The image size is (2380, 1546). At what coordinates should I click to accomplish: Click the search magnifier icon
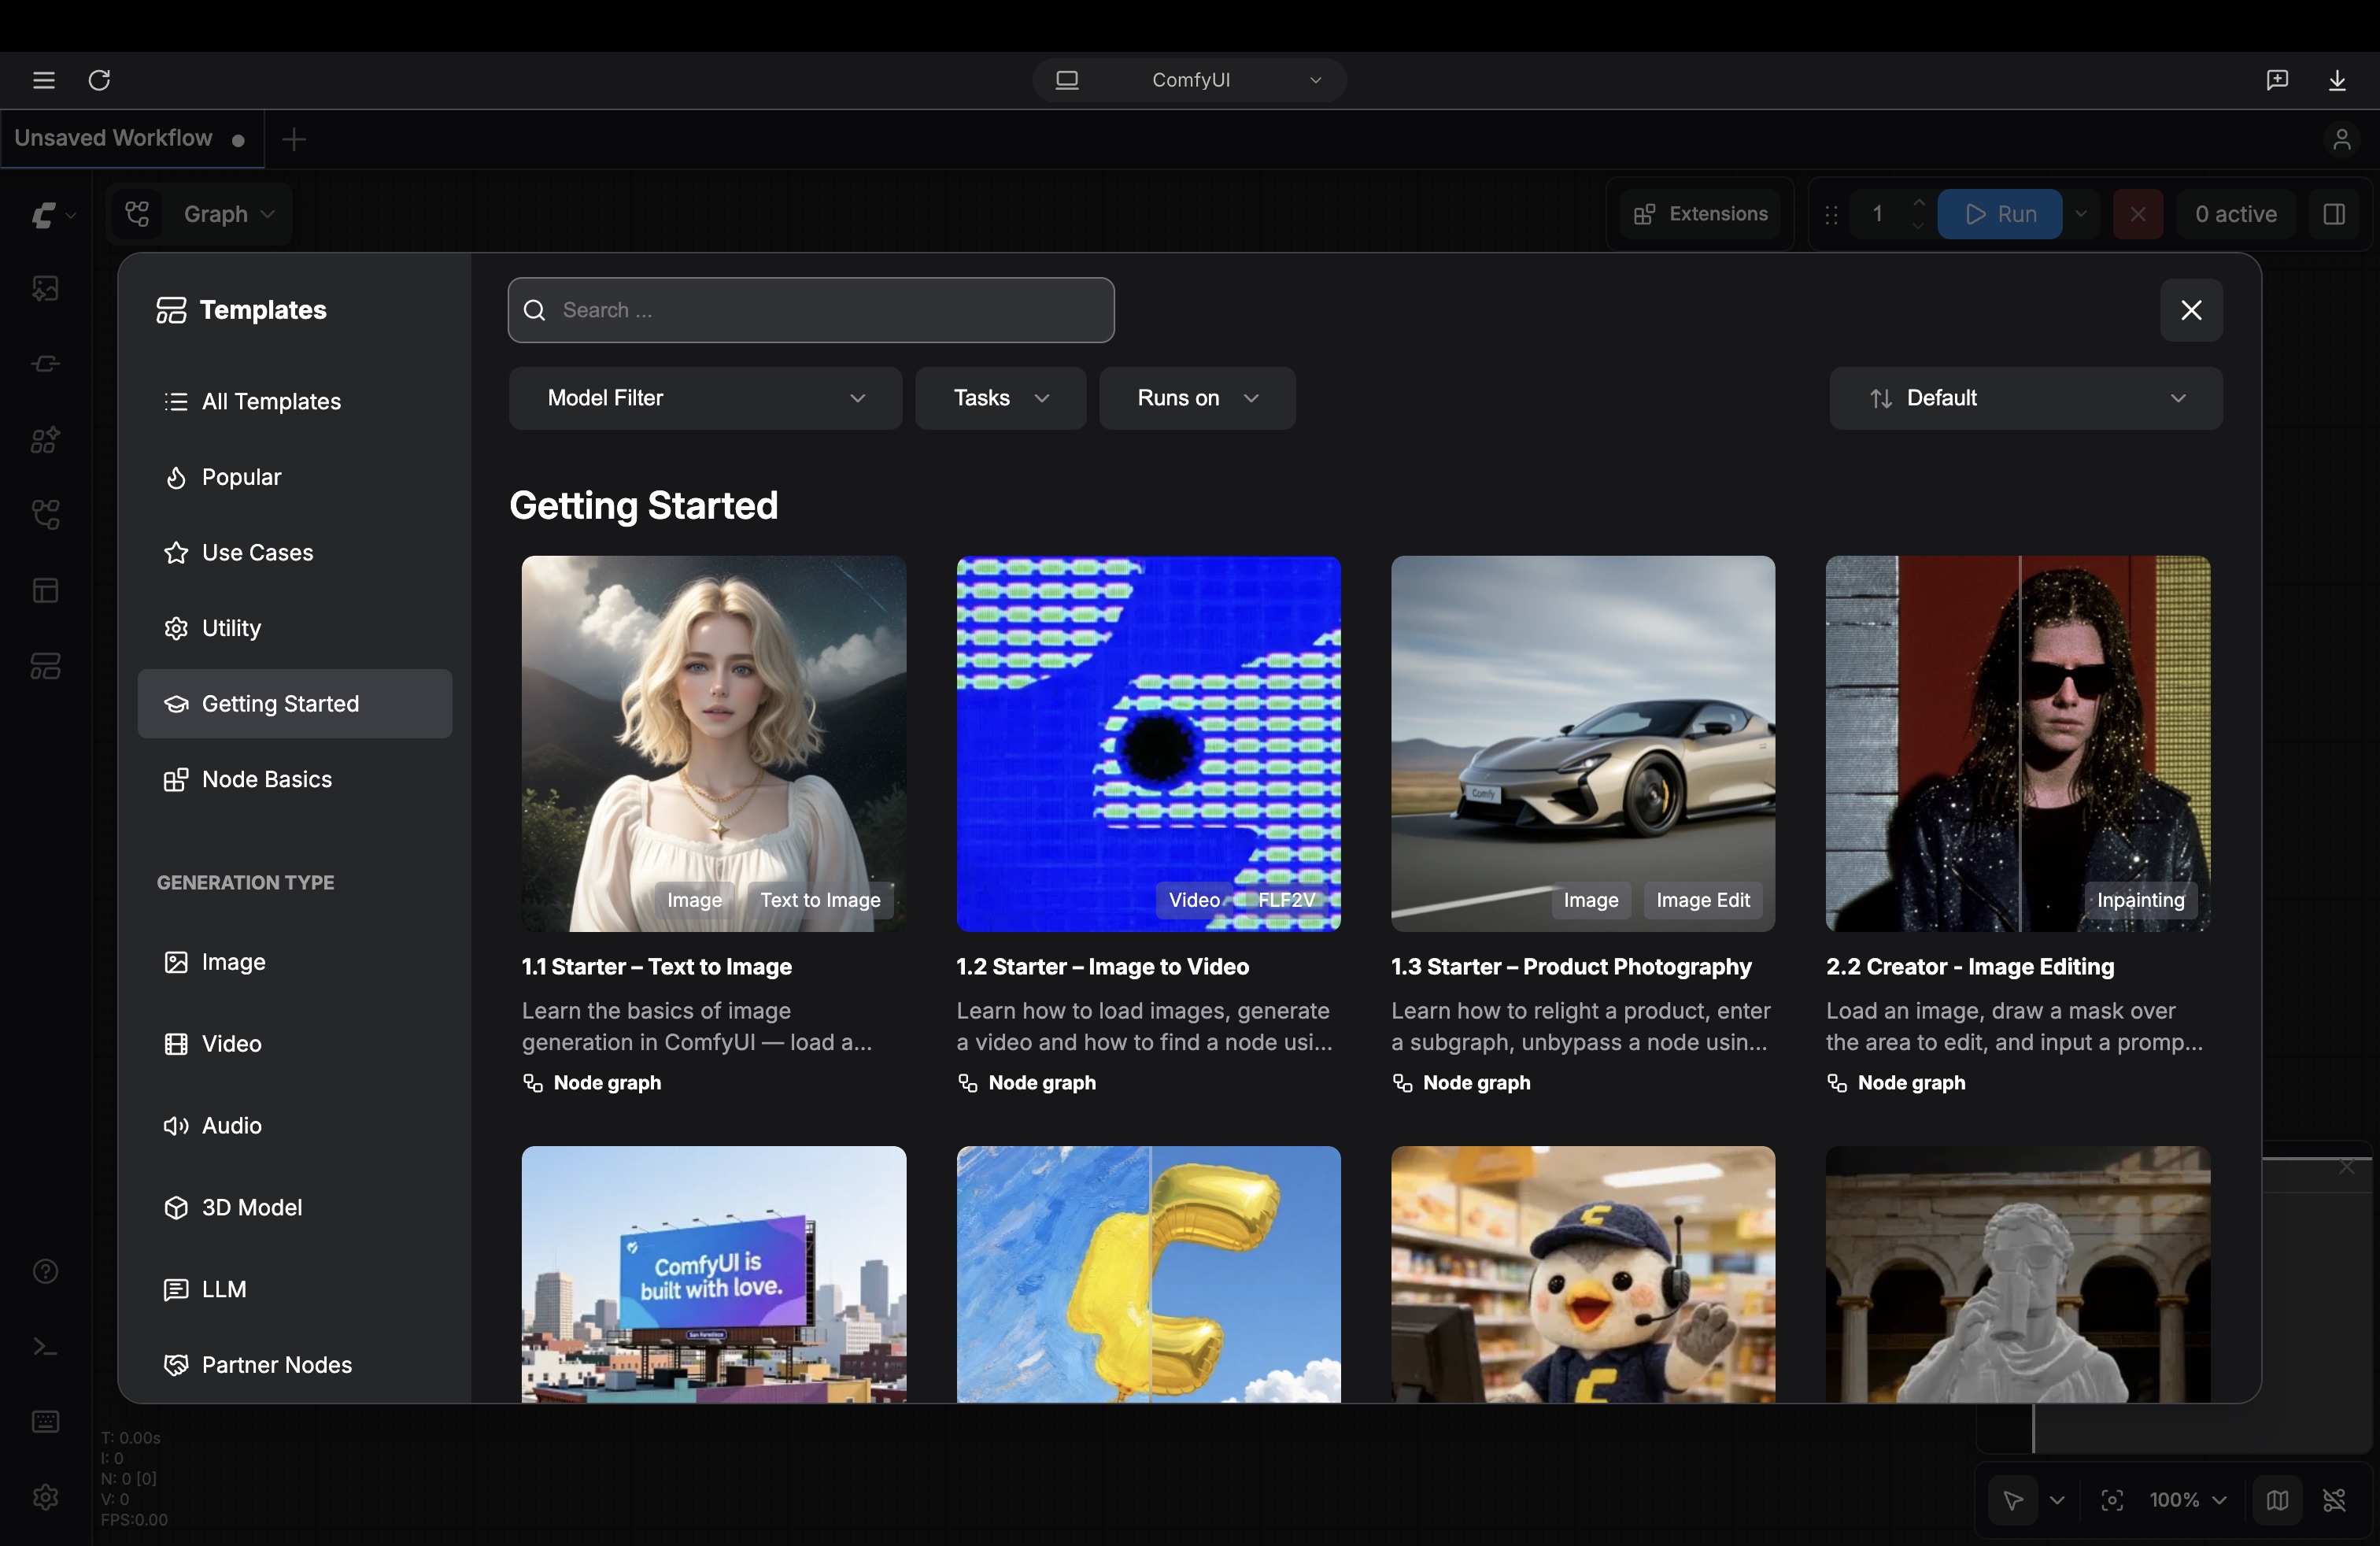click(x=535, y=310)
